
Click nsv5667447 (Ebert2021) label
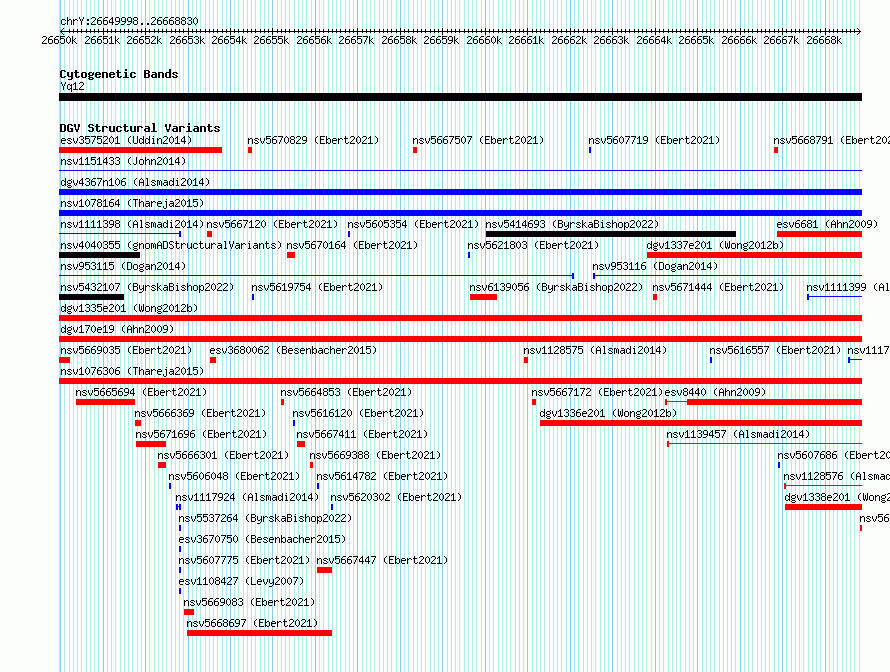382,560
